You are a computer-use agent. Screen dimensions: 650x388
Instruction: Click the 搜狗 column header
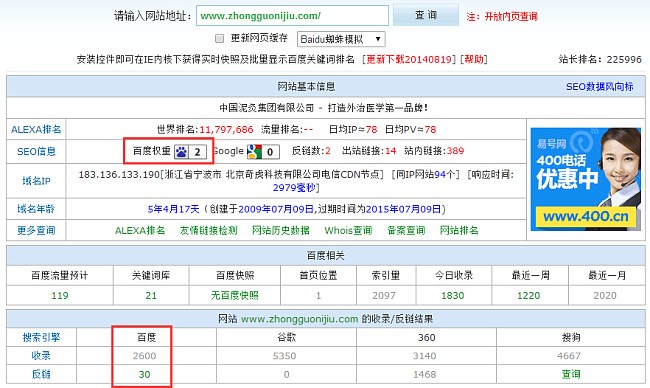pyautogui.click(x=571, y=337)
